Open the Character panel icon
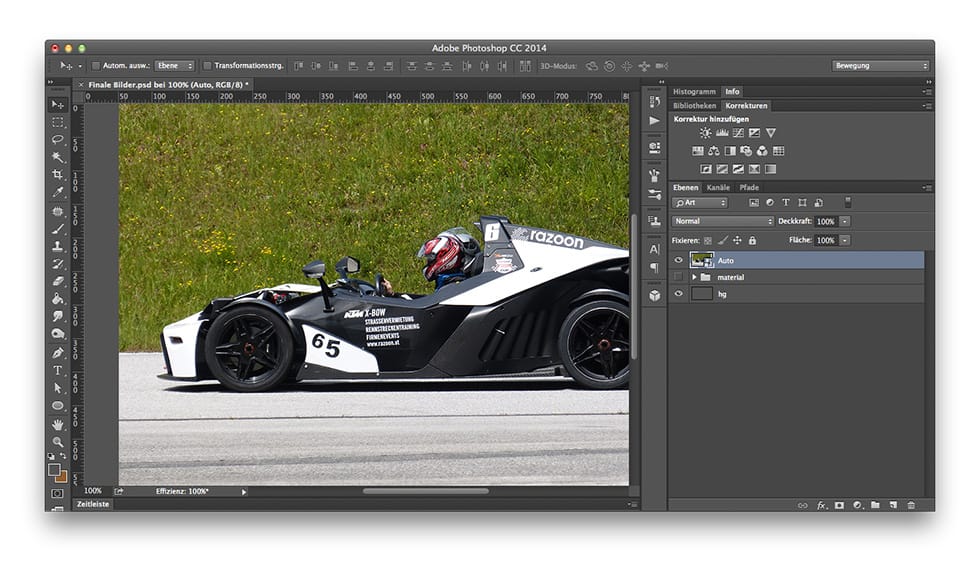 pyautogui.click(x=654, y=249)
